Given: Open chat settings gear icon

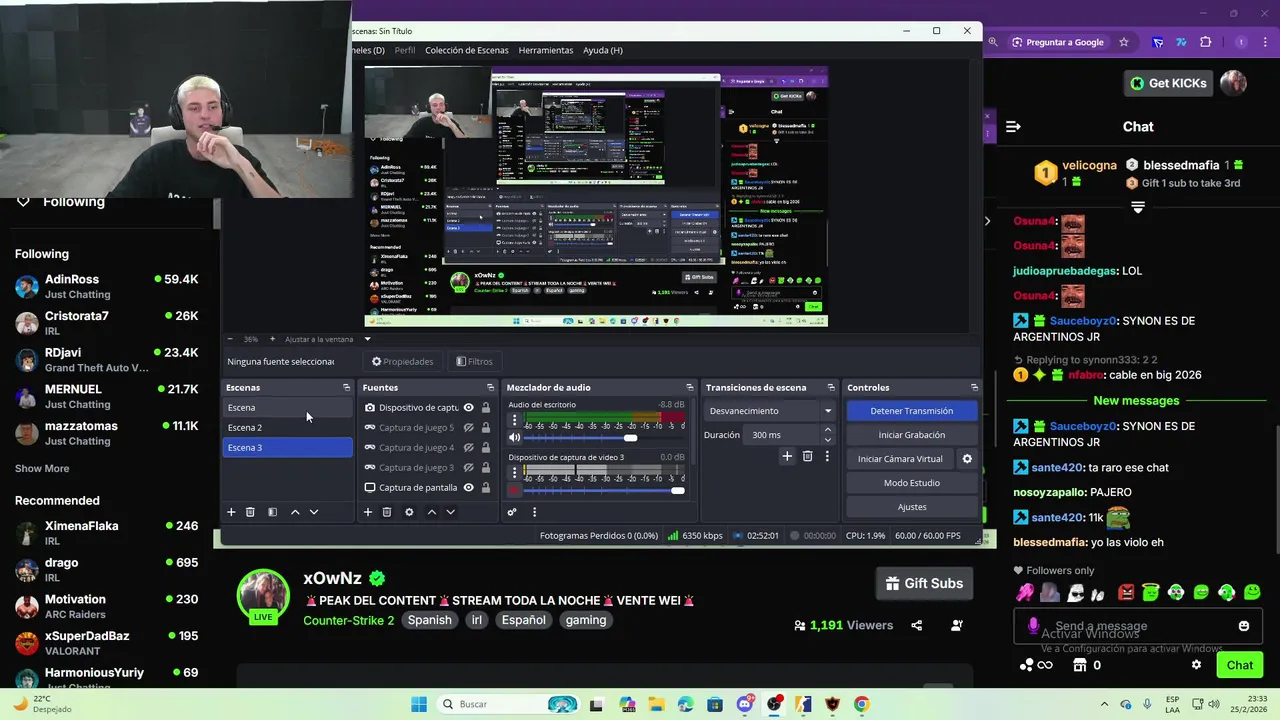Looking at the screenshot, I should tap(1196, 665).
